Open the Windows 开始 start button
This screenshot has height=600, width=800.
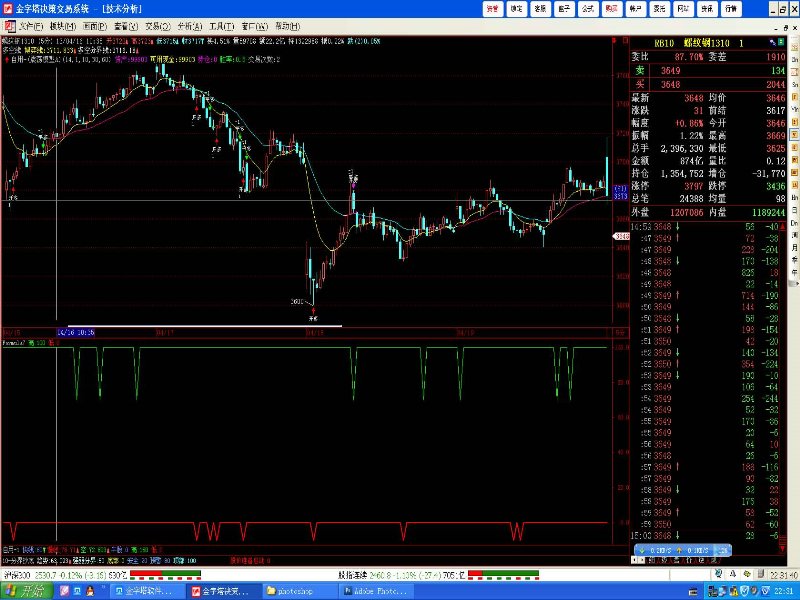[x=23, y=591]
